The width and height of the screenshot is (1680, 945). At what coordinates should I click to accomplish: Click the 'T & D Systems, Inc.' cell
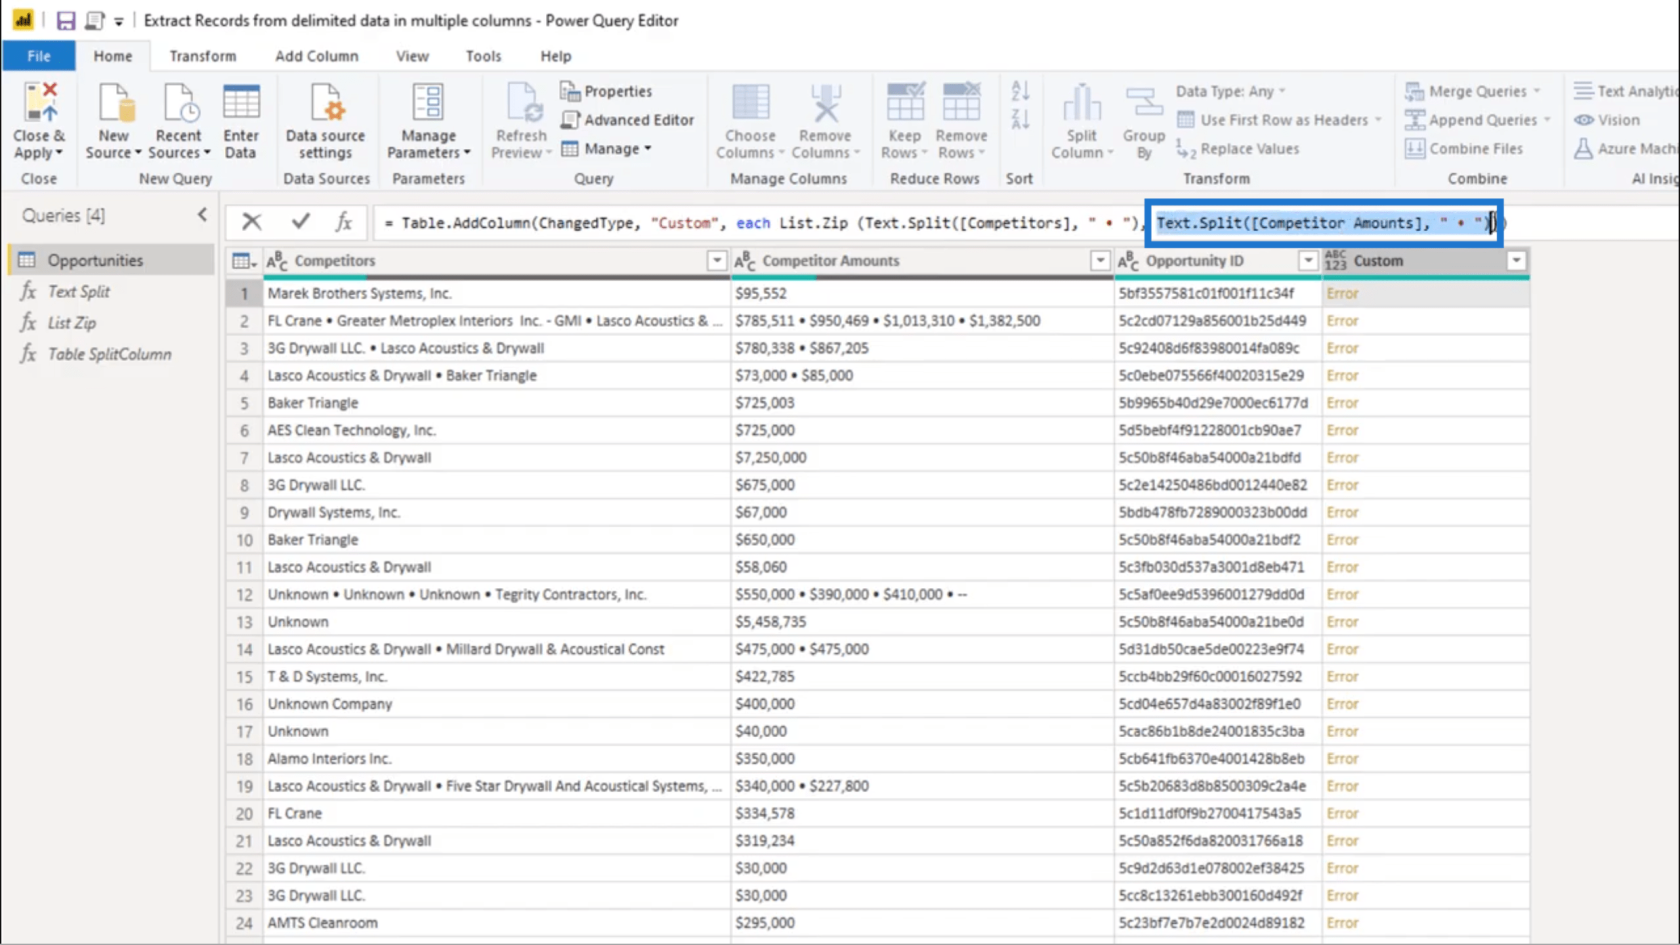pos(496,676)
